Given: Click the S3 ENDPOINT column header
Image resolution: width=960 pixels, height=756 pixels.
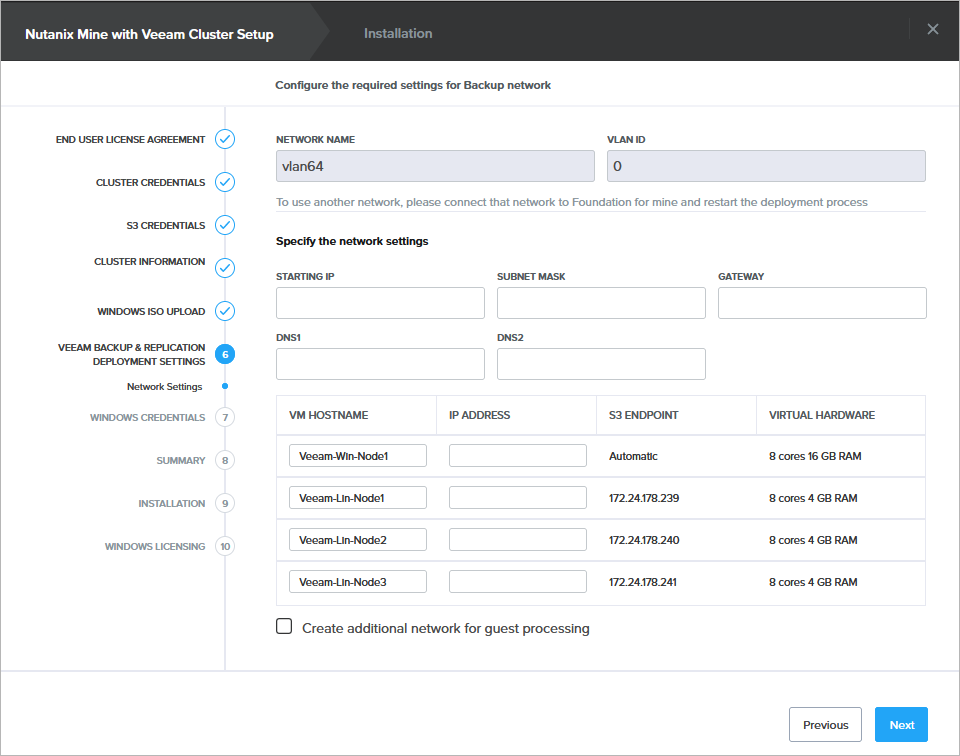Looking at the screenshot, I should pos(643,415).
